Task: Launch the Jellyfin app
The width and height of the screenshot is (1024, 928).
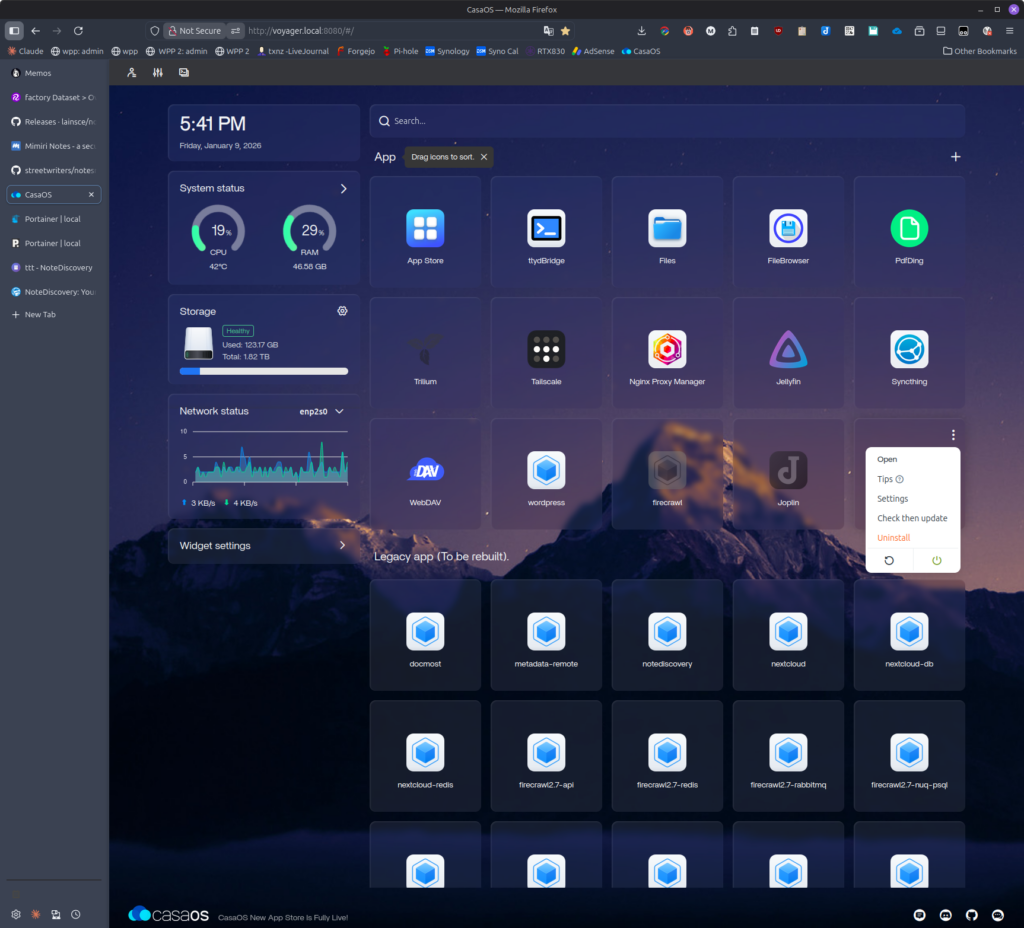Action: pyautogui.click(x=788, y=350)
